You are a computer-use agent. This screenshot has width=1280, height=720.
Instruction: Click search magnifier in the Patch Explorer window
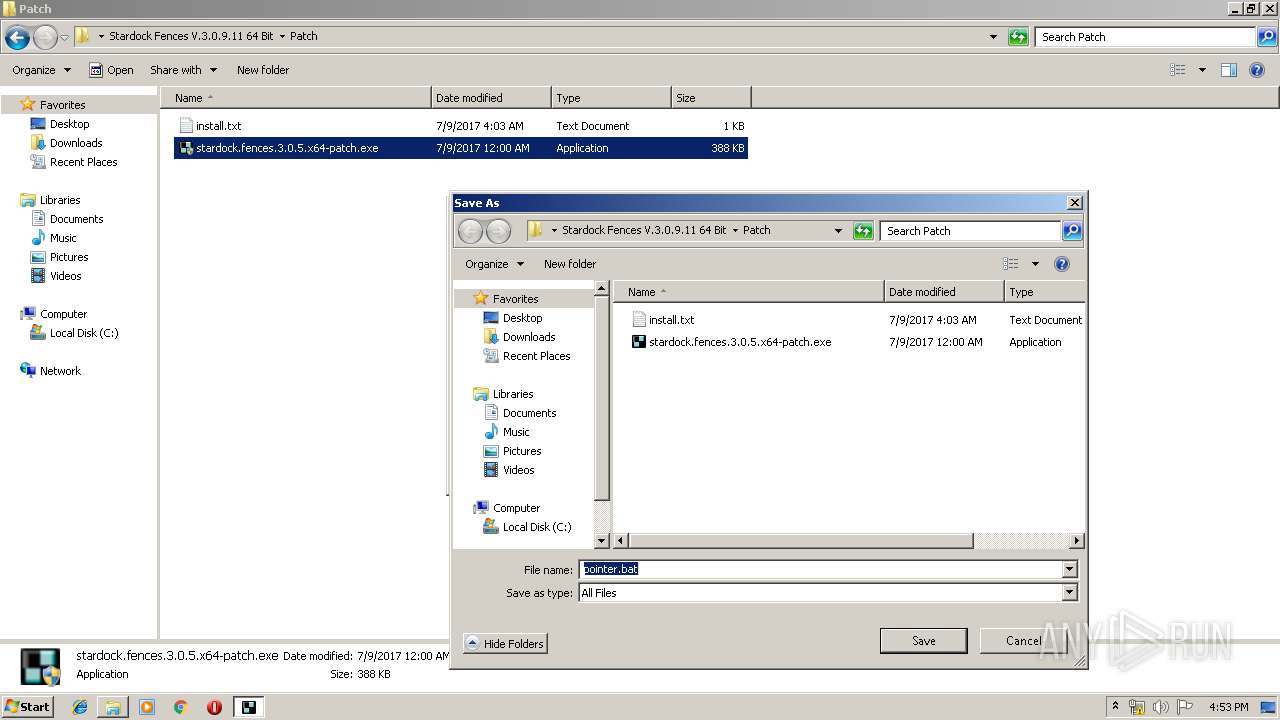click(x=1267, y=37)
